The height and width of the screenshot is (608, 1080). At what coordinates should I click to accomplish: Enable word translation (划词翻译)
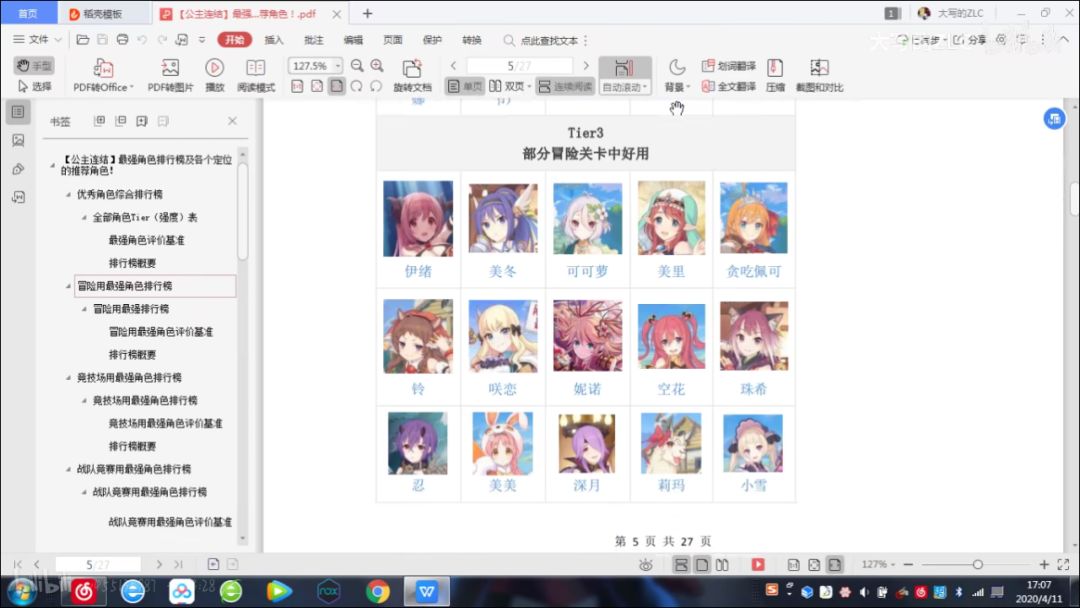(x=729, y=65)
